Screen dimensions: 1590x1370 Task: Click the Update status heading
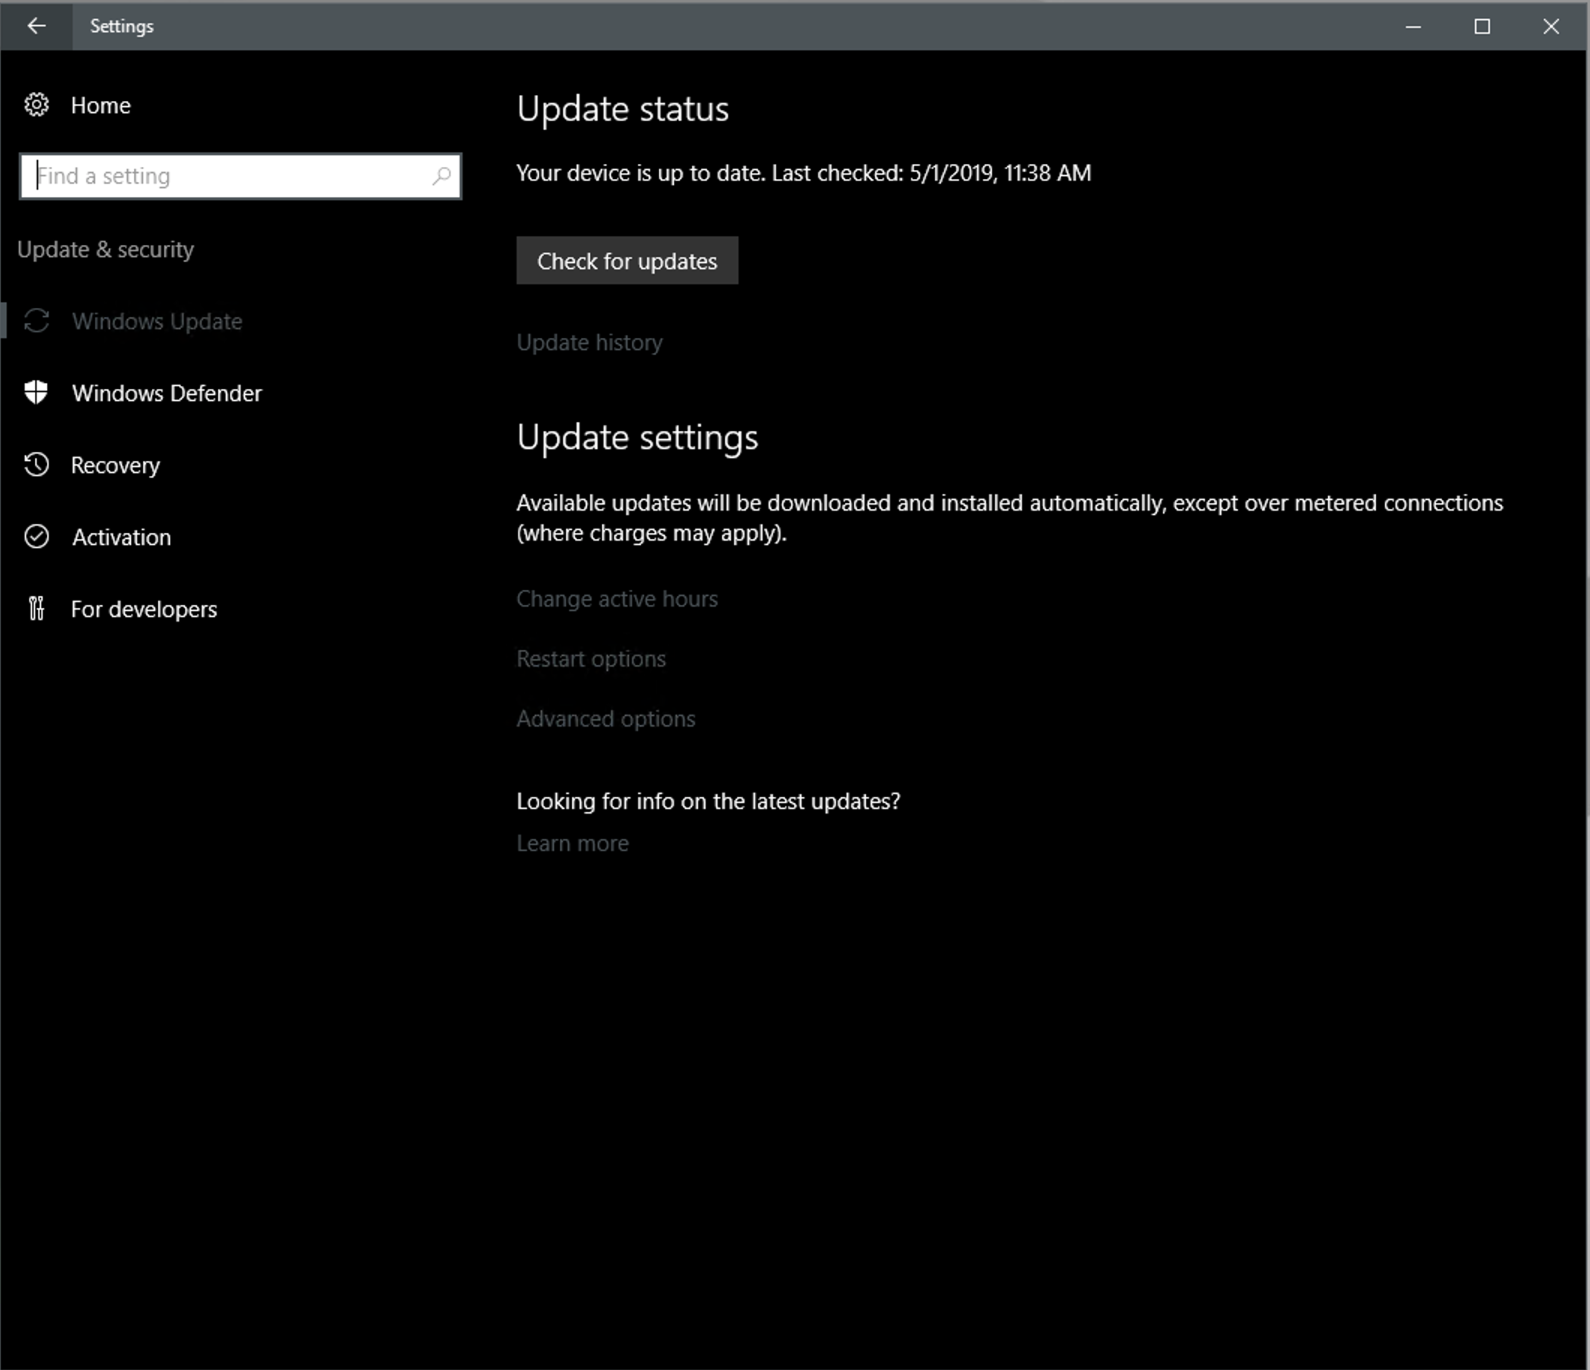622,108
